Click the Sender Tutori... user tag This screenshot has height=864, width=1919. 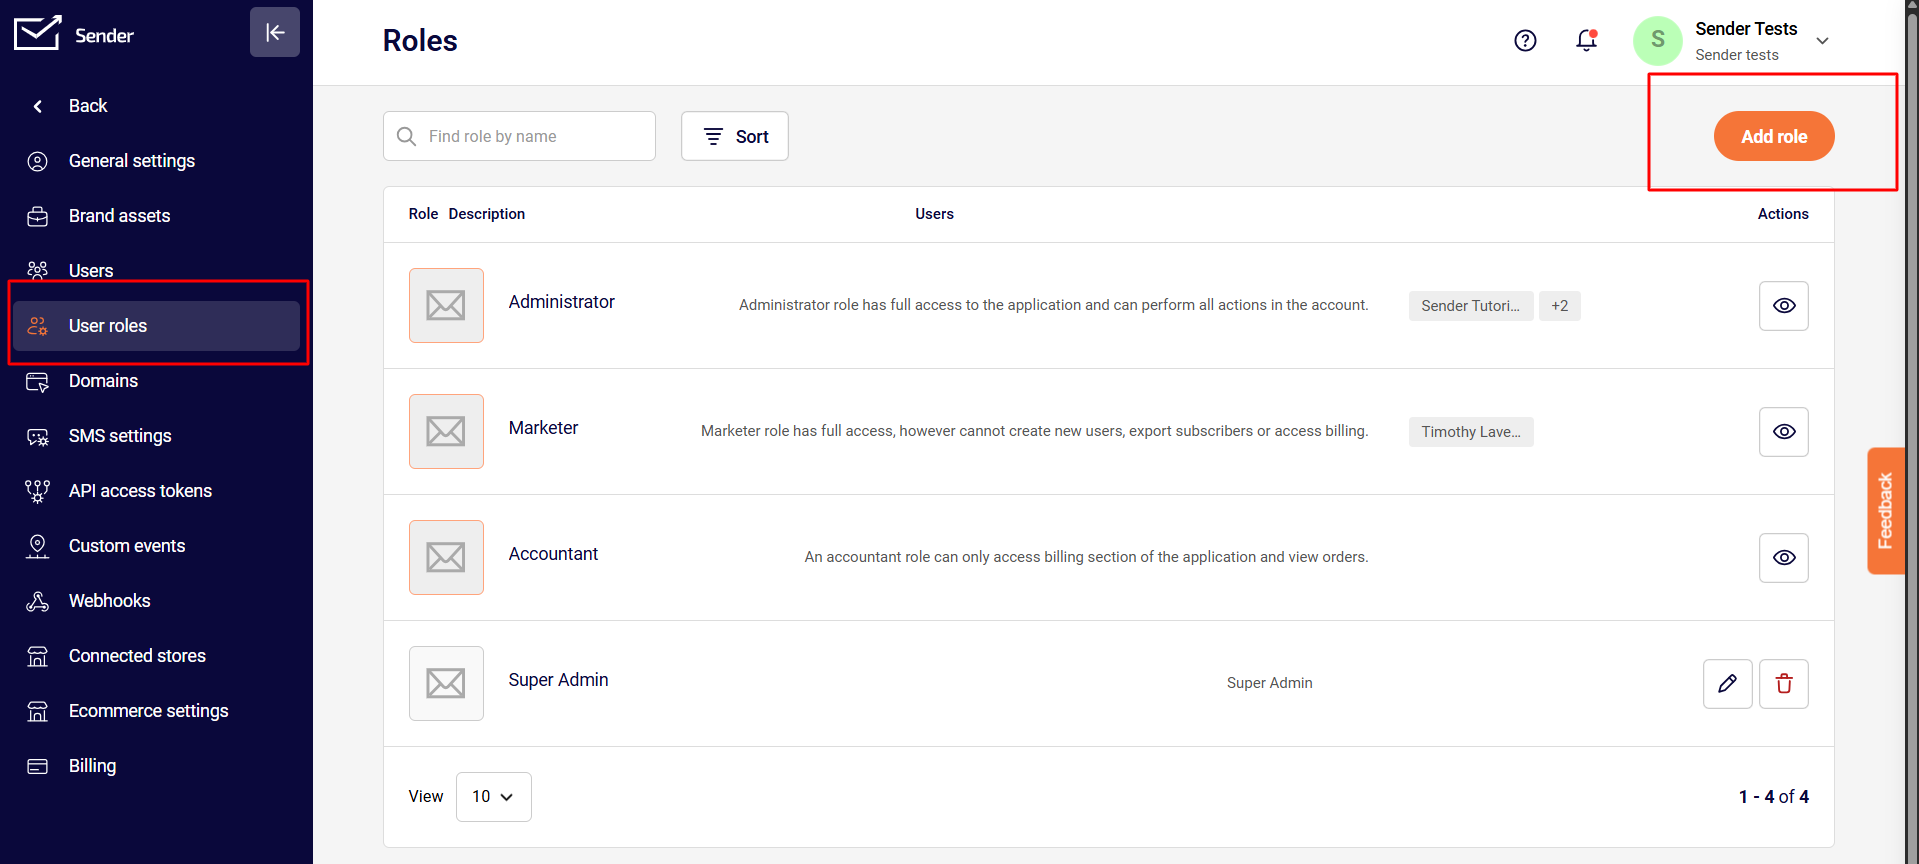1471,306
